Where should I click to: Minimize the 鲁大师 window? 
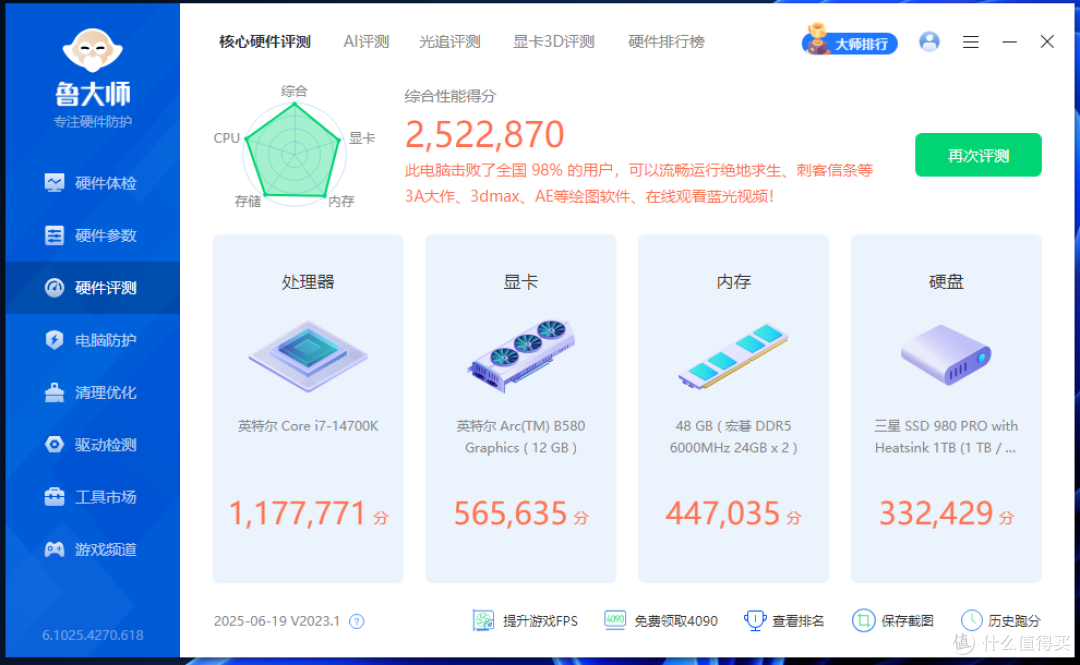click(x=1009, y=43)
